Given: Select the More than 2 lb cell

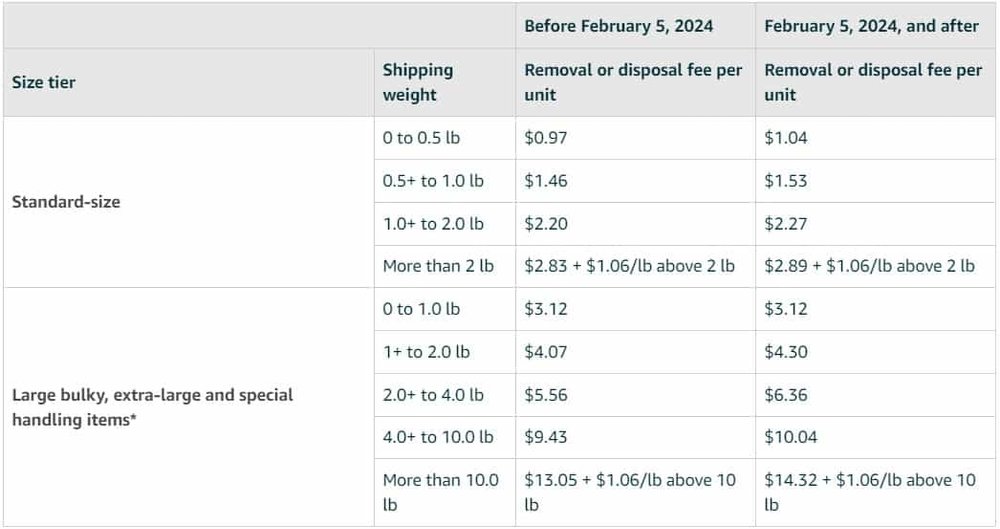Looking at the screenshot, I should tap(438, 266).
